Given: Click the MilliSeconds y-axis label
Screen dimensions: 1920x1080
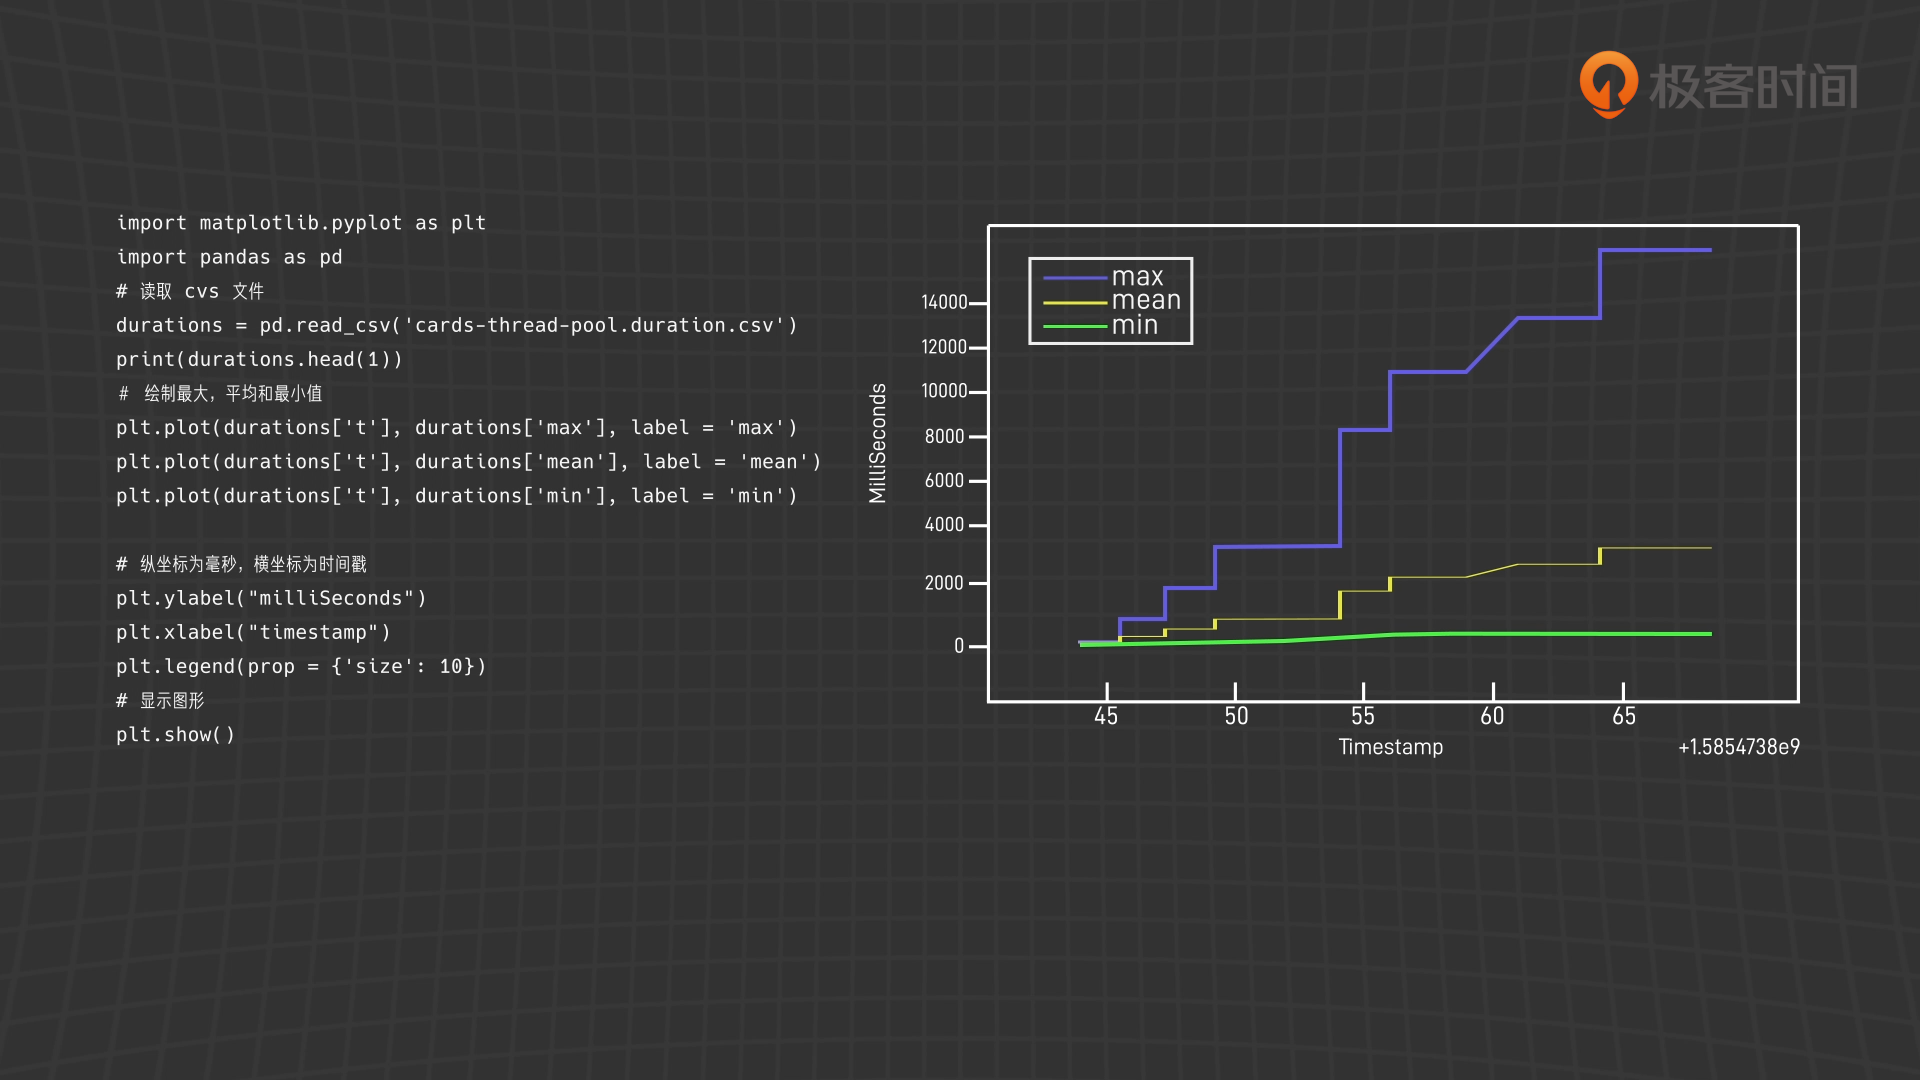Looking at the screenshot, I should [878, 443].
